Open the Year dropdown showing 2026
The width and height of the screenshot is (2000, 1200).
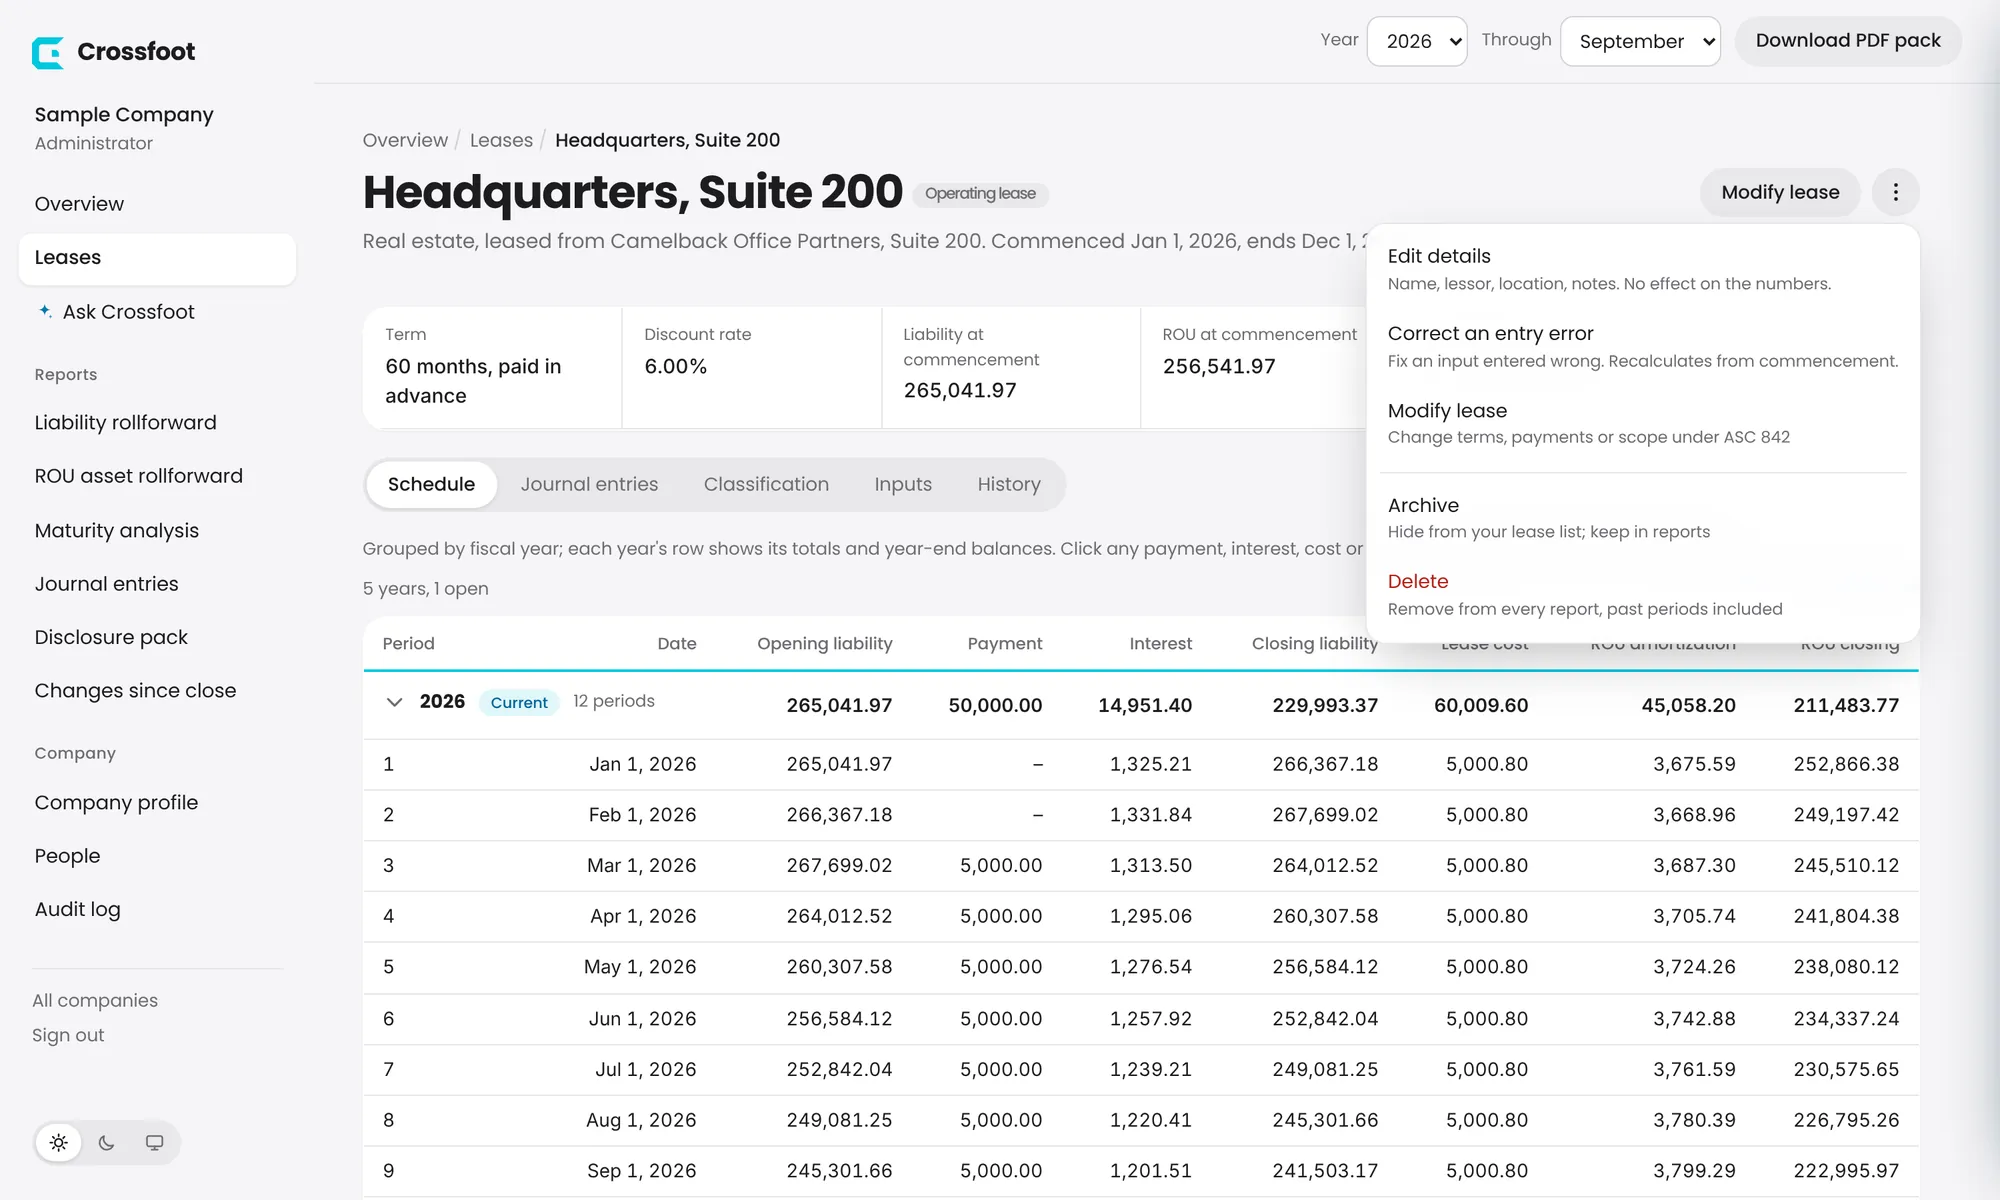(1416, 41)
